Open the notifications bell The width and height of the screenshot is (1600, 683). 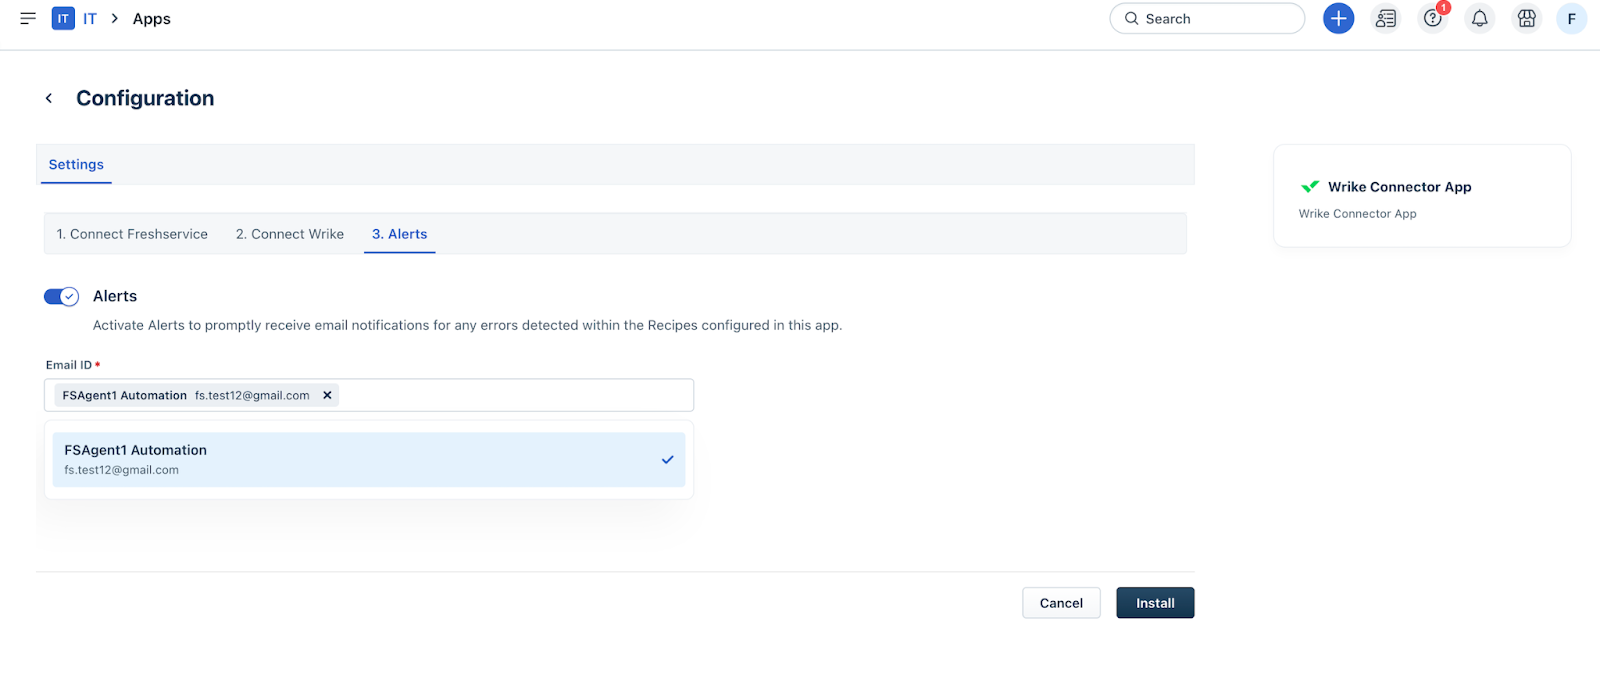(1479, 18)
